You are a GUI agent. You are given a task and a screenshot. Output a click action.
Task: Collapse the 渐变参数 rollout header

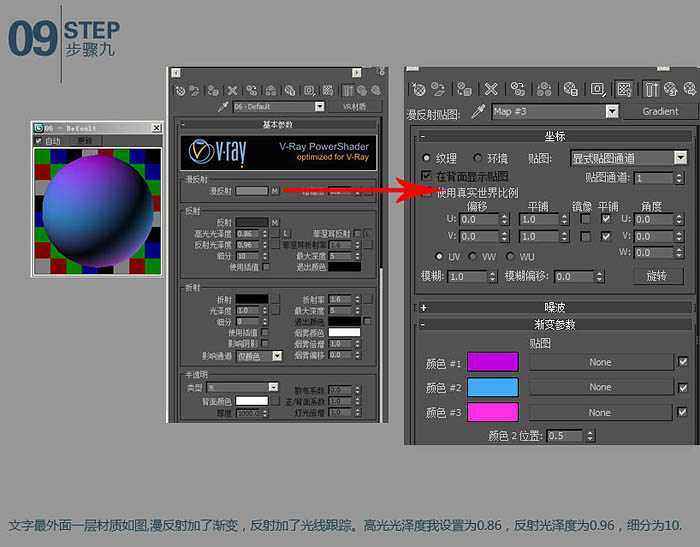pyautogui.click(x=554, y=325)
